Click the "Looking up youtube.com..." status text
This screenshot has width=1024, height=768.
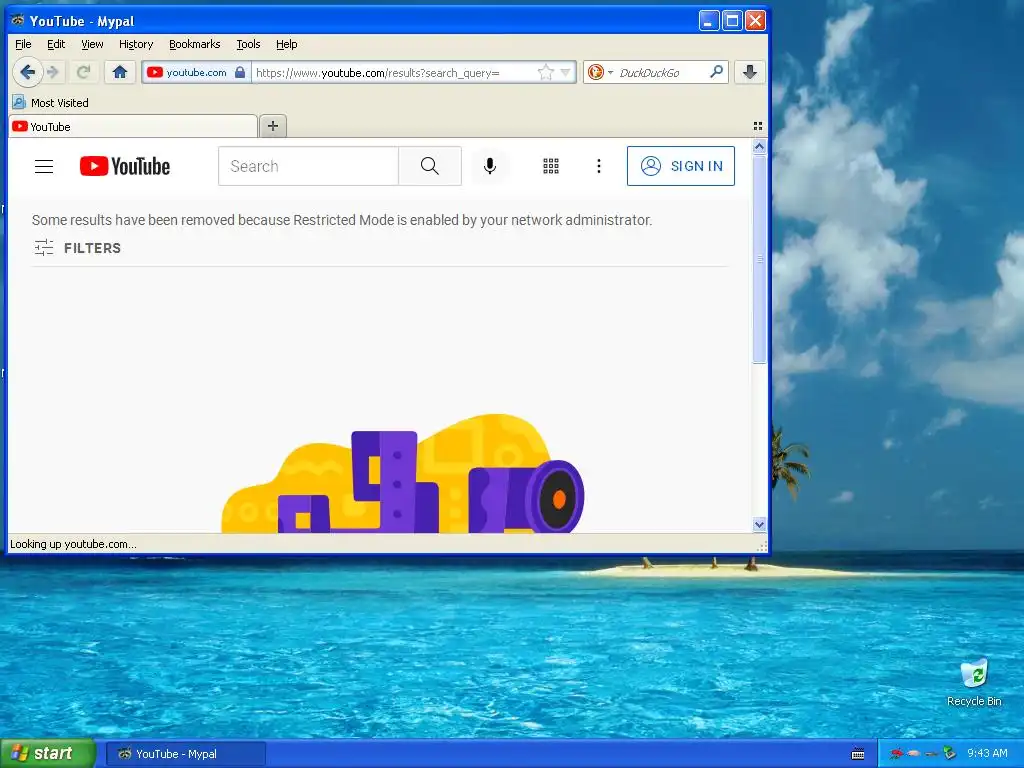[73, 544]
